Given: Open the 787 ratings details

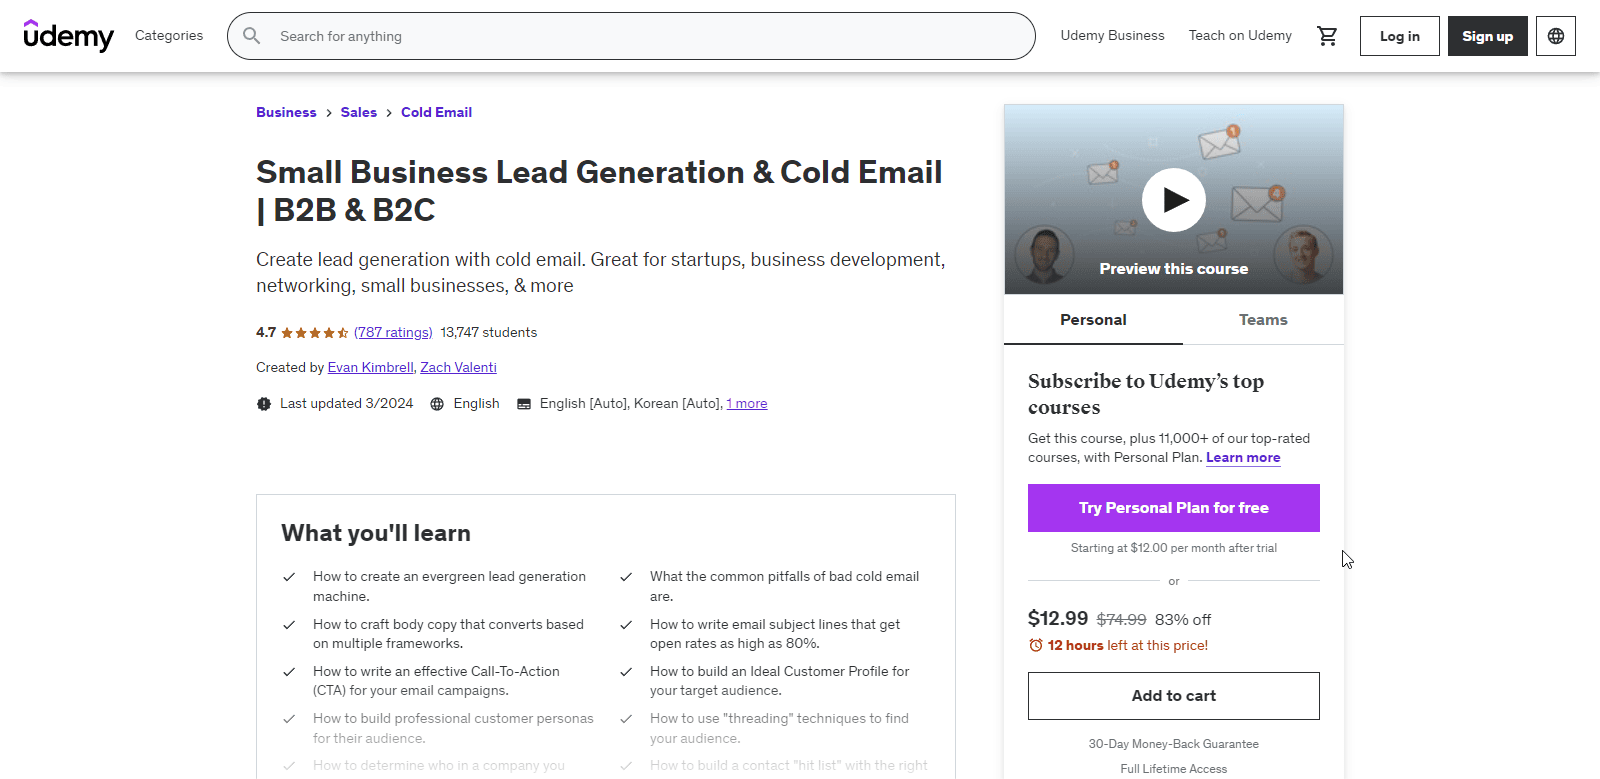Looking at the screenshot, I should click(393, 332).
